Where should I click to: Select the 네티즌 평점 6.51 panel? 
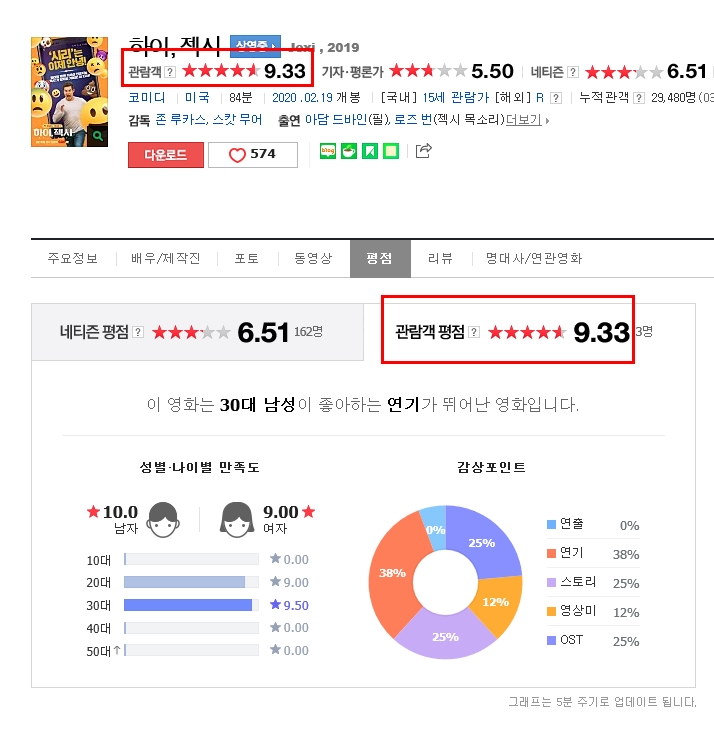[x=197, y=332]
